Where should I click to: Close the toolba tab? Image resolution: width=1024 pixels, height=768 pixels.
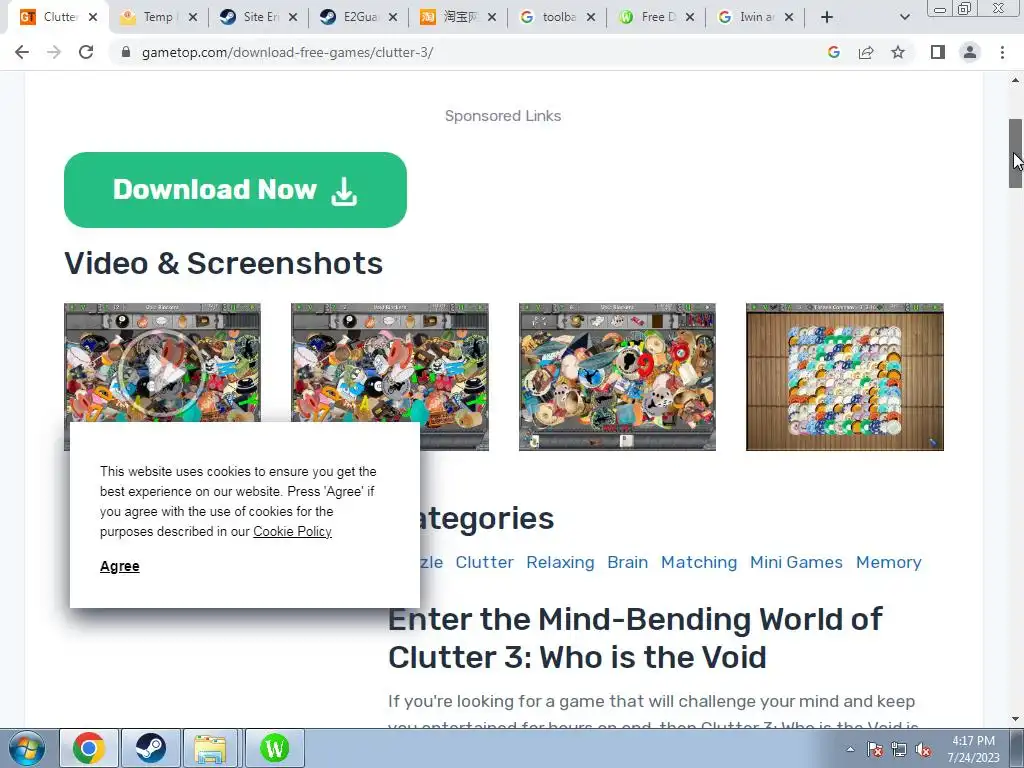click(590, 17)
